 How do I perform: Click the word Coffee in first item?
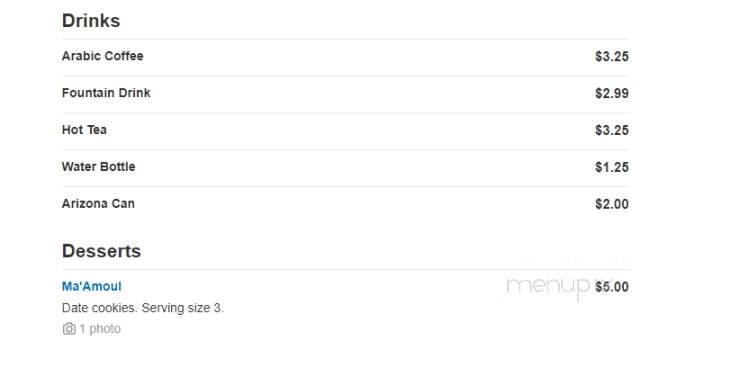(123, 56)
